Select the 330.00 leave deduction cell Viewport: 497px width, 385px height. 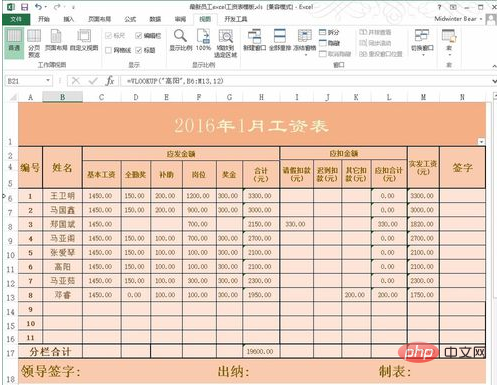(x=297, y=224)
